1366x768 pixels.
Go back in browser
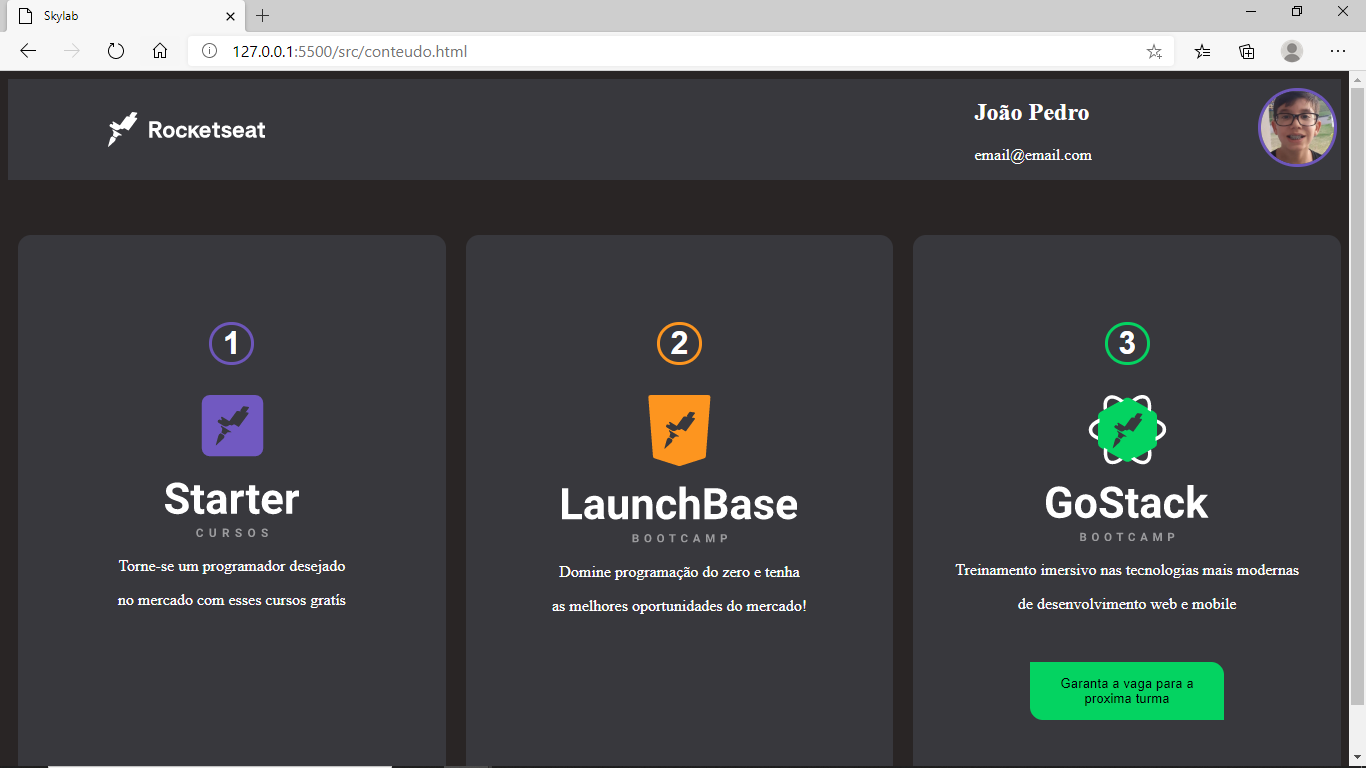click(x=28, y=51)
